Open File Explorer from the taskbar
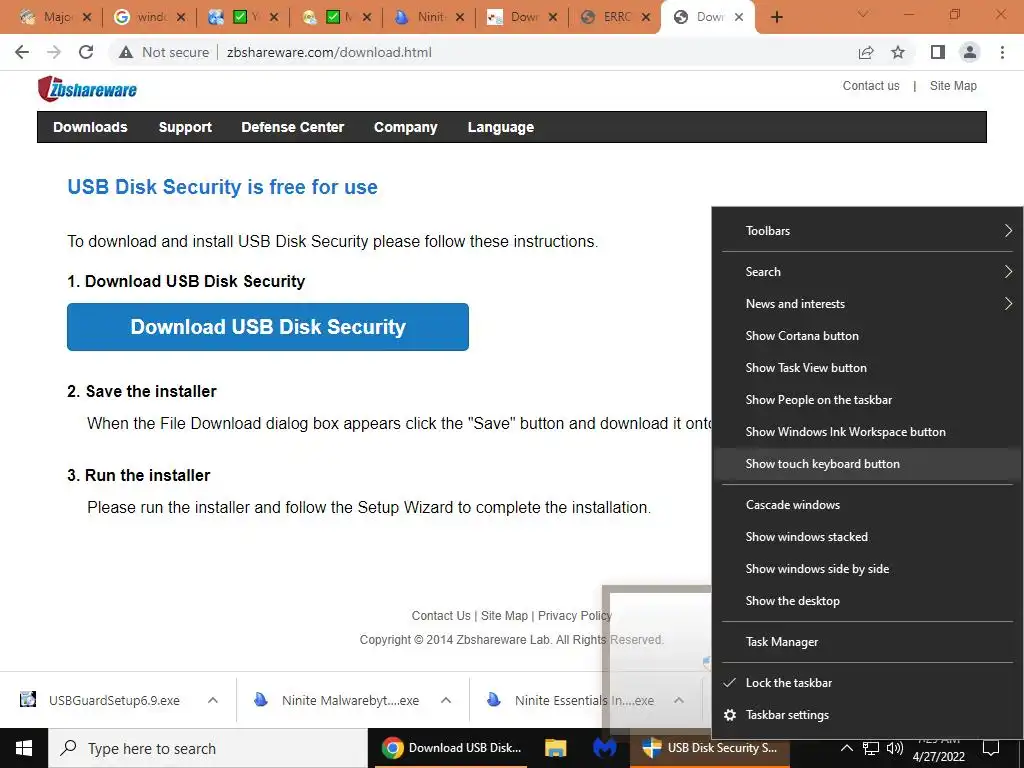Viewport: 1024px width, 768px height. pos(556,748)
